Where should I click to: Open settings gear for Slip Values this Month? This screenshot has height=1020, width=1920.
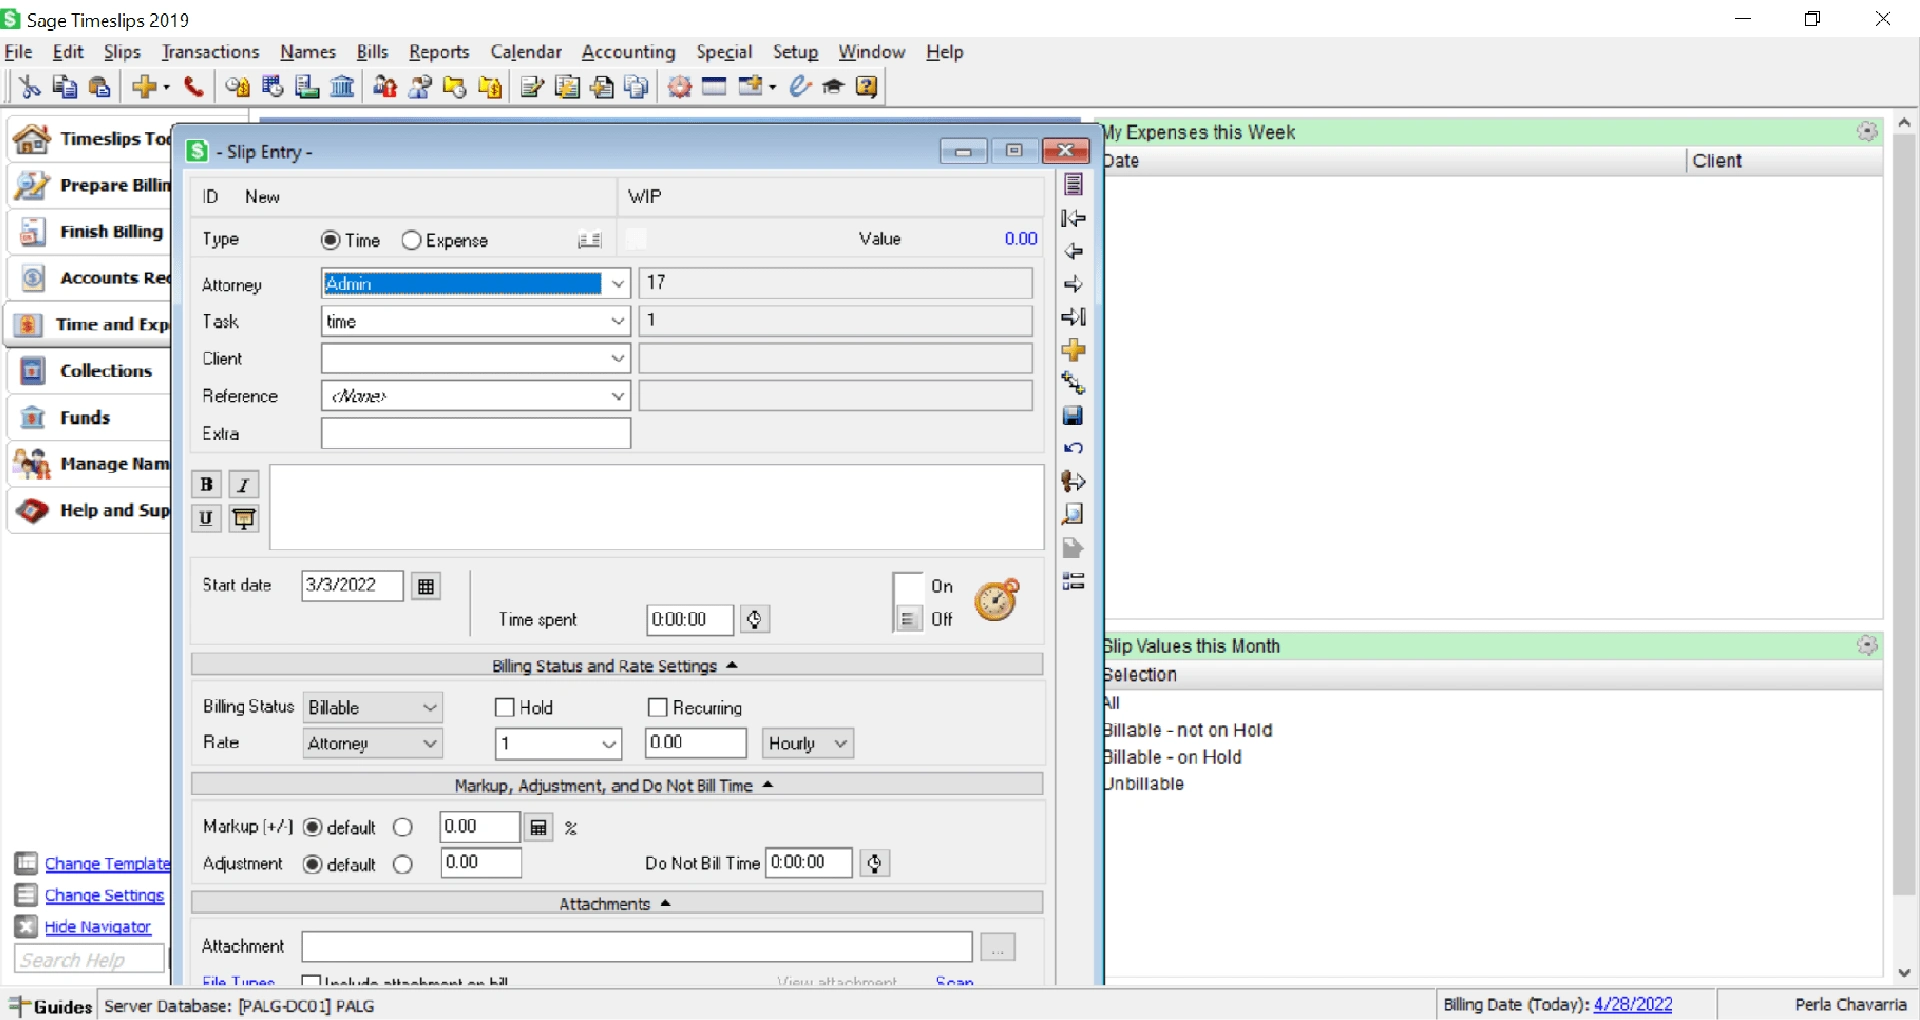pos(1867,646)
